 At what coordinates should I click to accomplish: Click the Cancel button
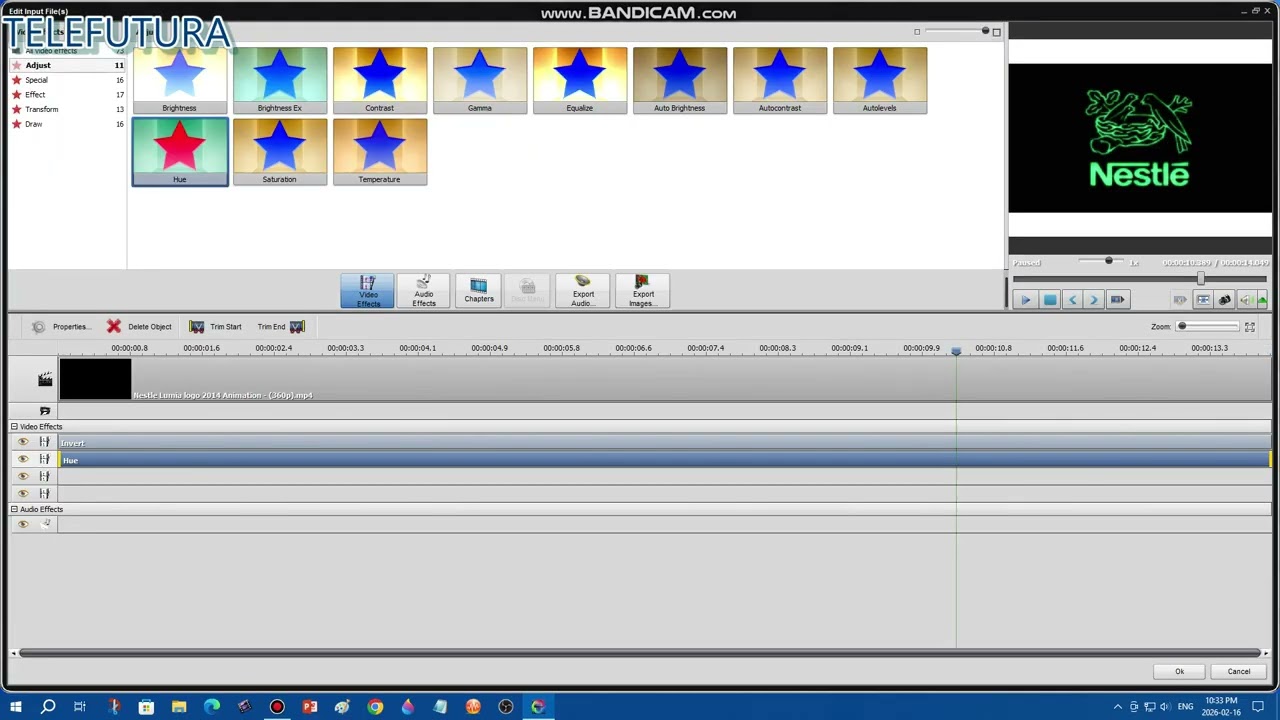point(1238,671)
